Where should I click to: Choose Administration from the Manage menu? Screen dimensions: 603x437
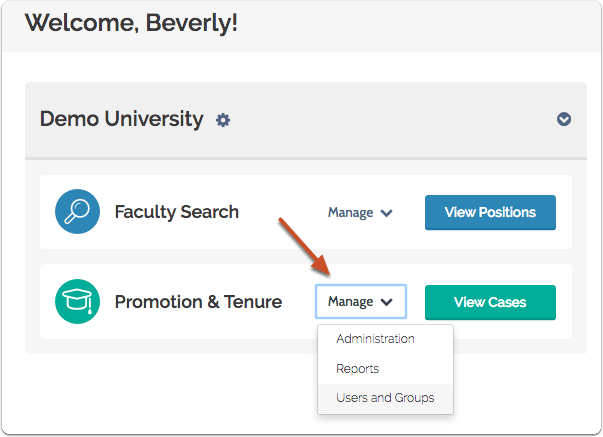point(375,339)
